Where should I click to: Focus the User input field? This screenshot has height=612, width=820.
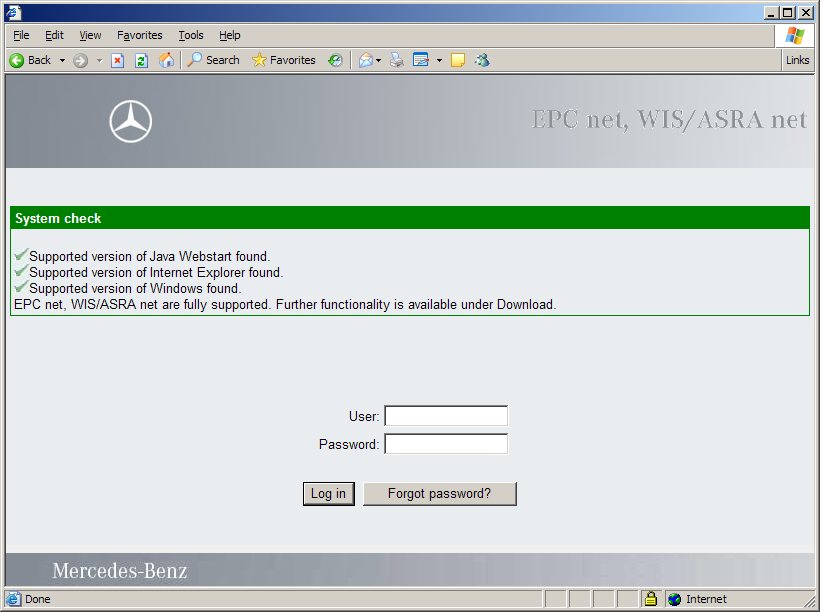point(446,416)
